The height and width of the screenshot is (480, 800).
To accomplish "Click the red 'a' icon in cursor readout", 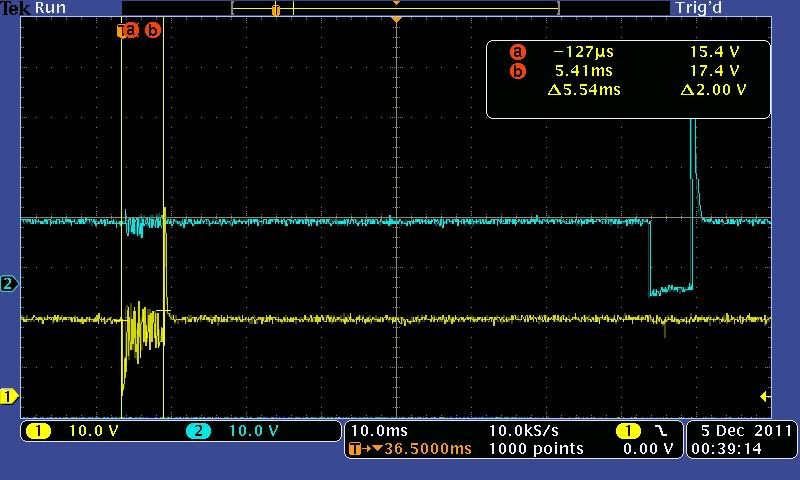I will click(x=517, y=53).
